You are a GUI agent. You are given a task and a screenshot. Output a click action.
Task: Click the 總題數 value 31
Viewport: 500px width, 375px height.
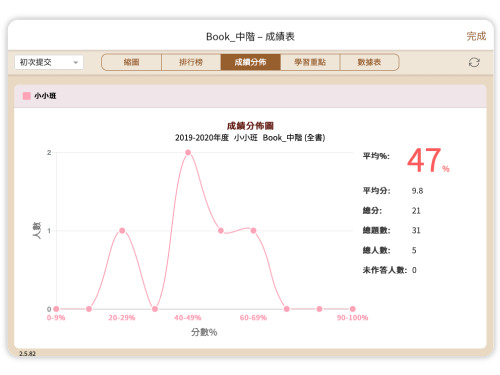point(416,230)
